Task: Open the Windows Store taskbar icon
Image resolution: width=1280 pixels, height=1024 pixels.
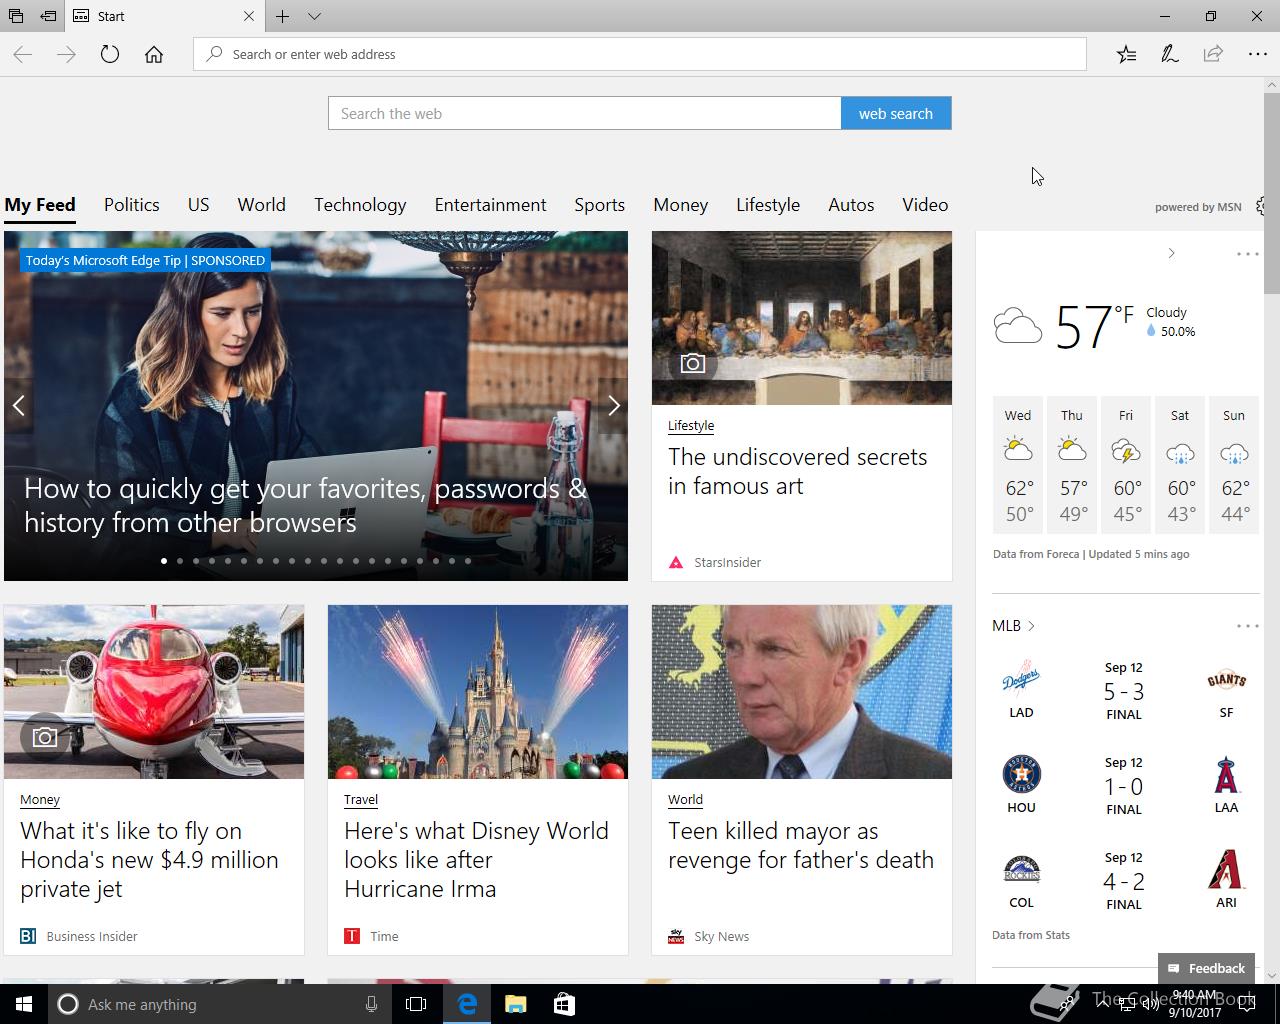Action: tap(564, 1004)
